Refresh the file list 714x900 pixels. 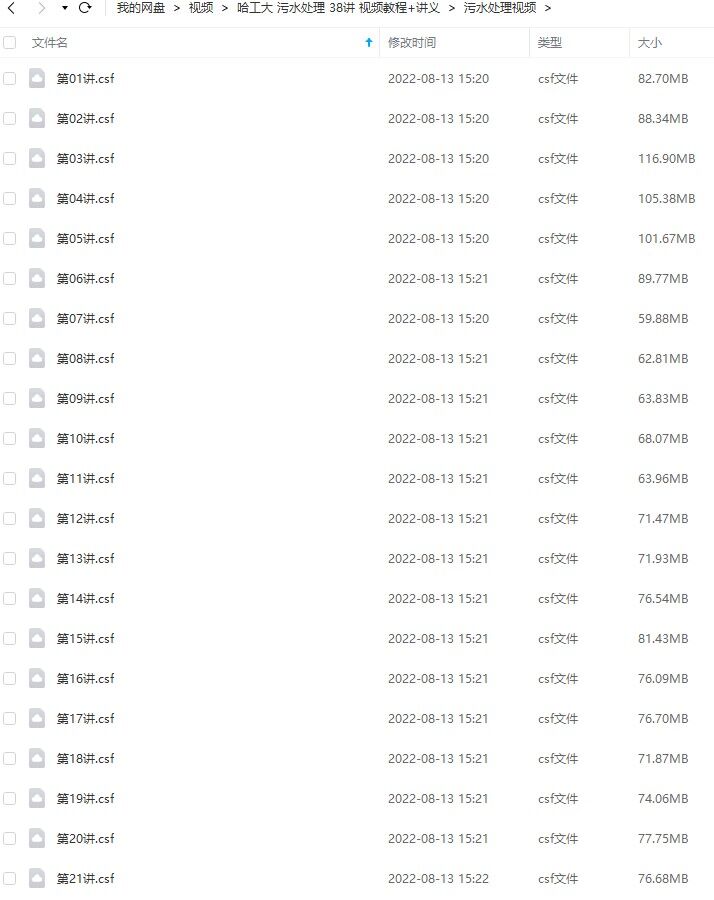coord(85,8)
